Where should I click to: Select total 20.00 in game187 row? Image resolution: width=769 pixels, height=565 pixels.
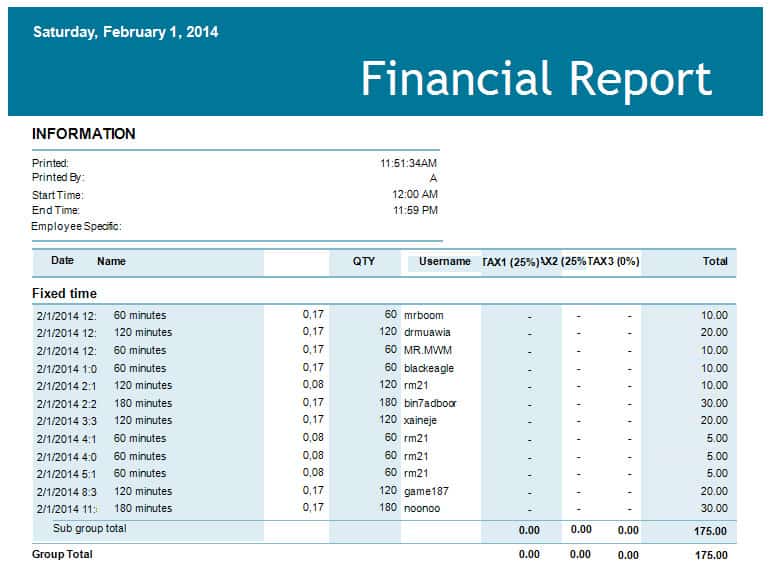pos(714,491)
